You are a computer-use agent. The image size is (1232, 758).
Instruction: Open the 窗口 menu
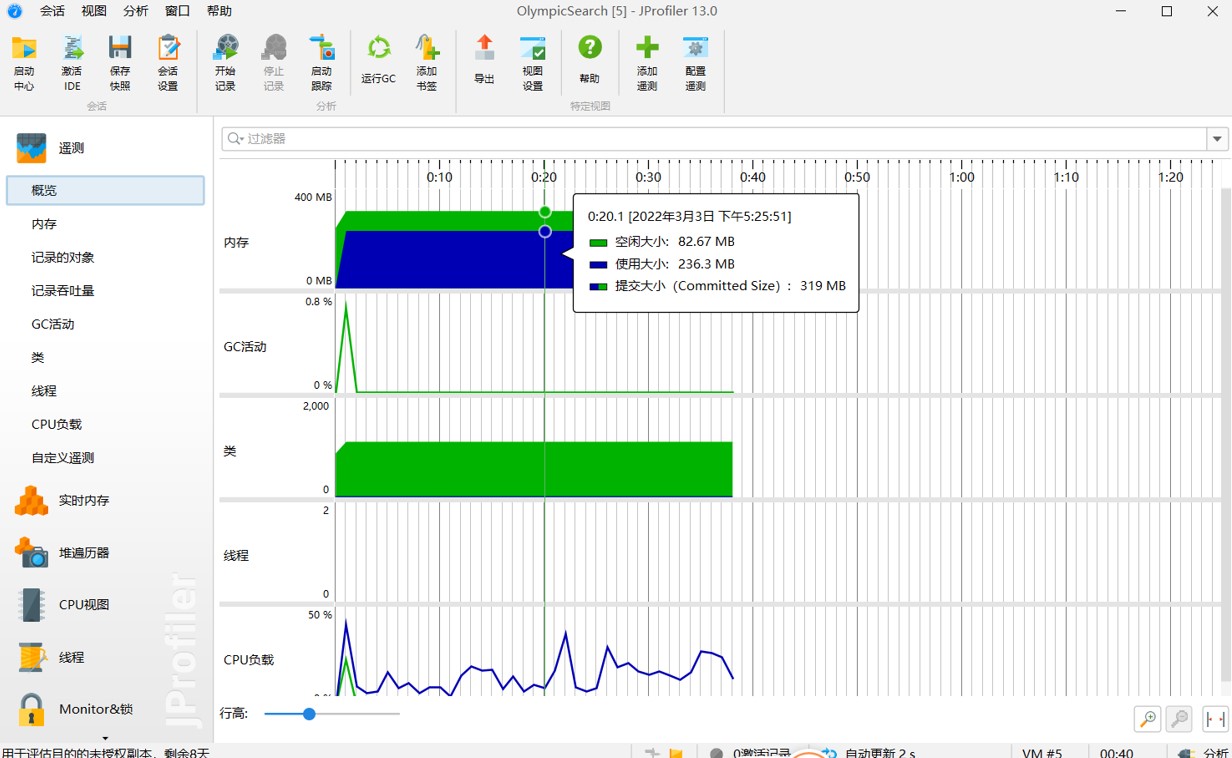coord(177,11)
